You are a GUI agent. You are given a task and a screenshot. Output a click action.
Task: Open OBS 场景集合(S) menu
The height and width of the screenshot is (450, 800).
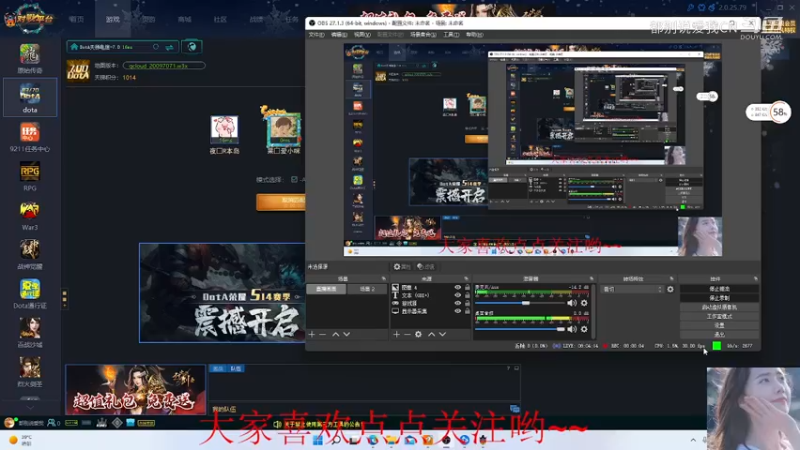pos(423,35)
